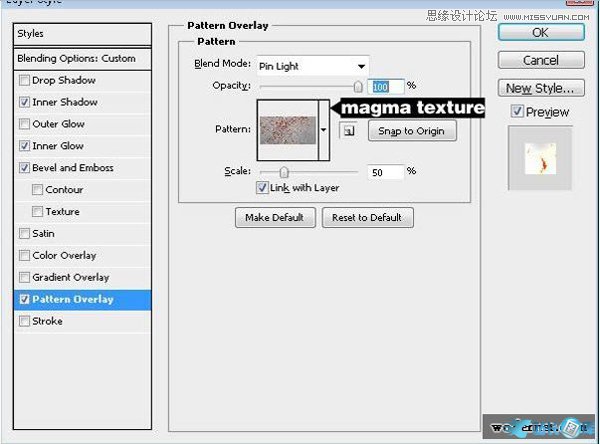Open the Styles section in list
Image resolution: width=600 pixels, height=444 pixels.
tap(82, 34)
